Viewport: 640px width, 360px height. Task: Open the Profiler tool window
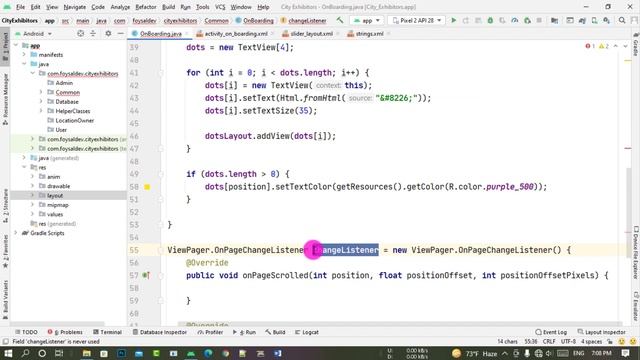(x=210, y=332)
